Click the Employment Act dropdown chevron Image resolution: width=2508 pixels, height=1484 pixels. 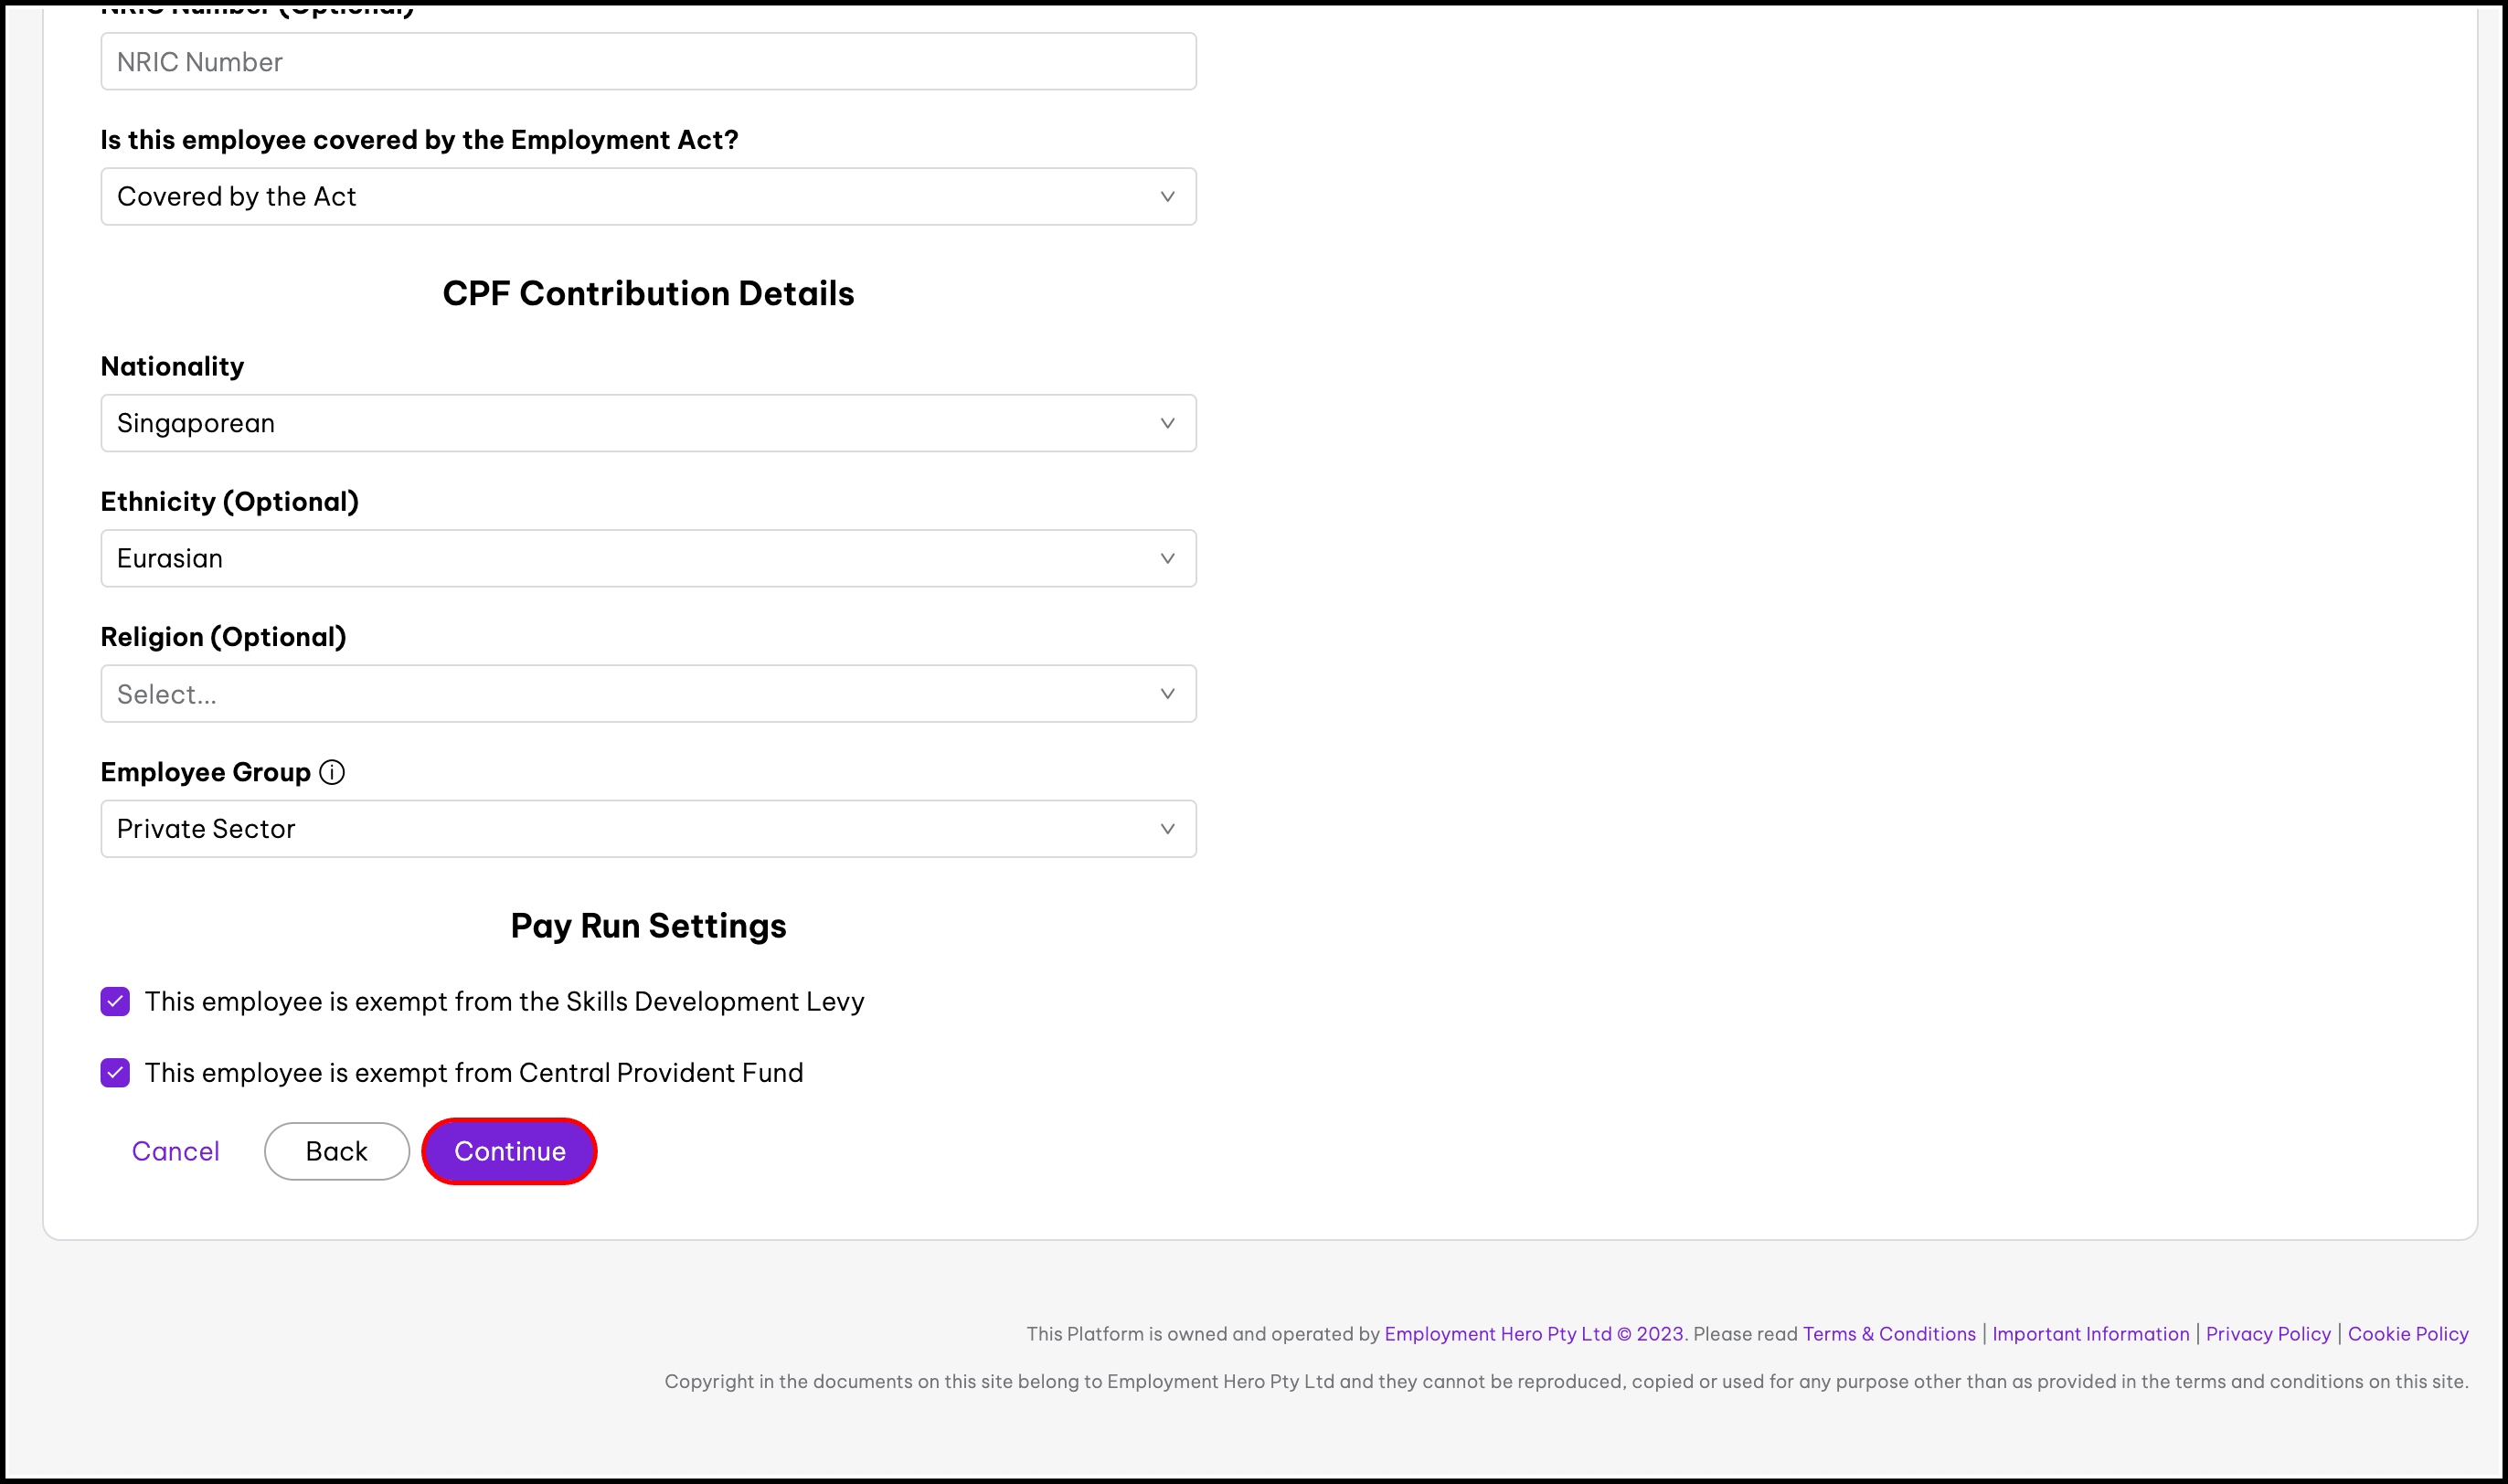pyautogui.click(x=1167, y=196)
